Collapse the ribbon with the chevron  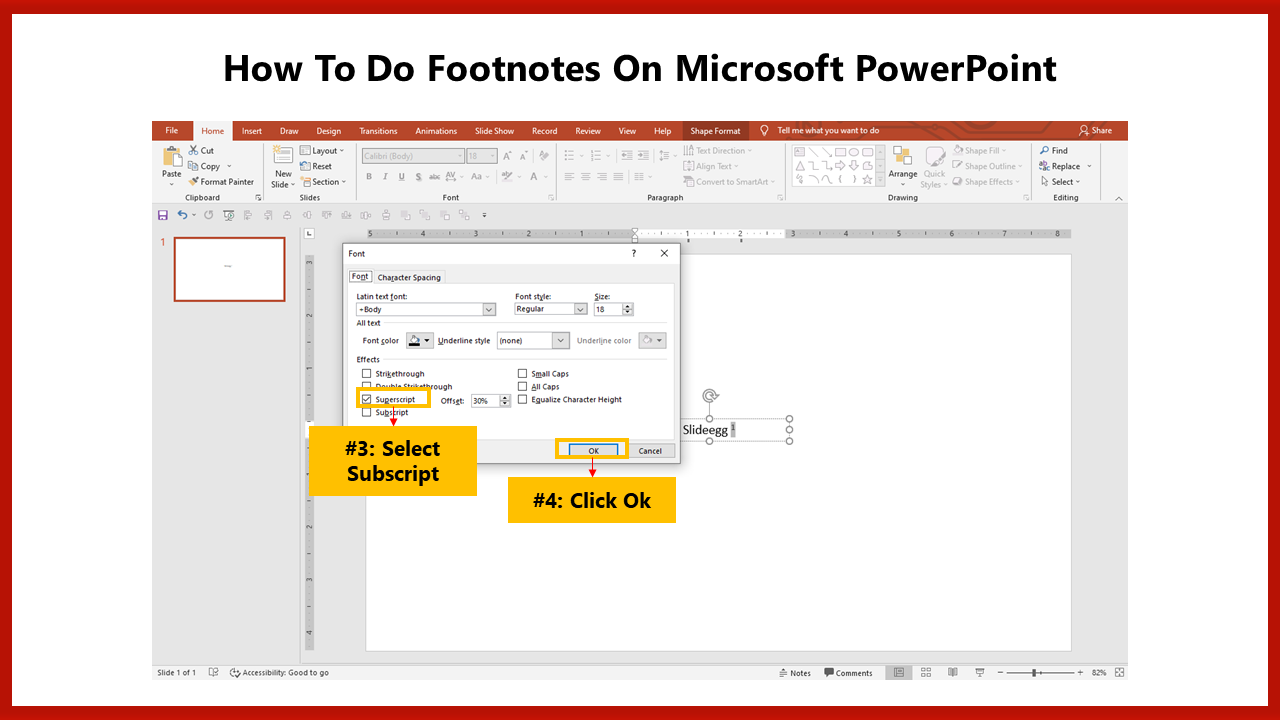point(1119,198)
